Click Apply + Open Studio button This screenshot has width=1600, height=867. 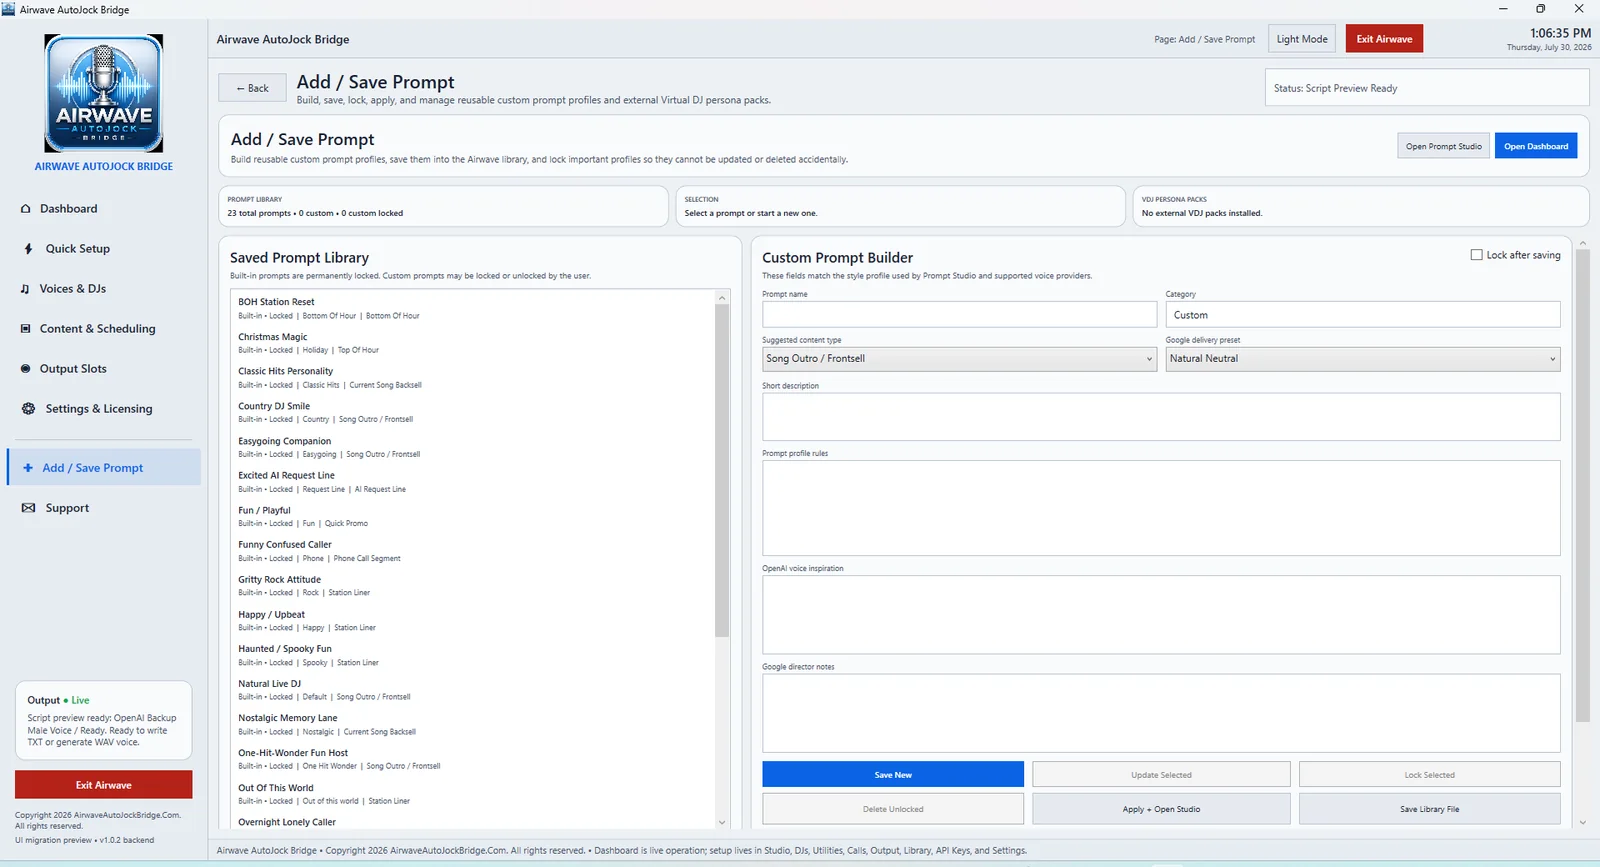click(1161, 809)
